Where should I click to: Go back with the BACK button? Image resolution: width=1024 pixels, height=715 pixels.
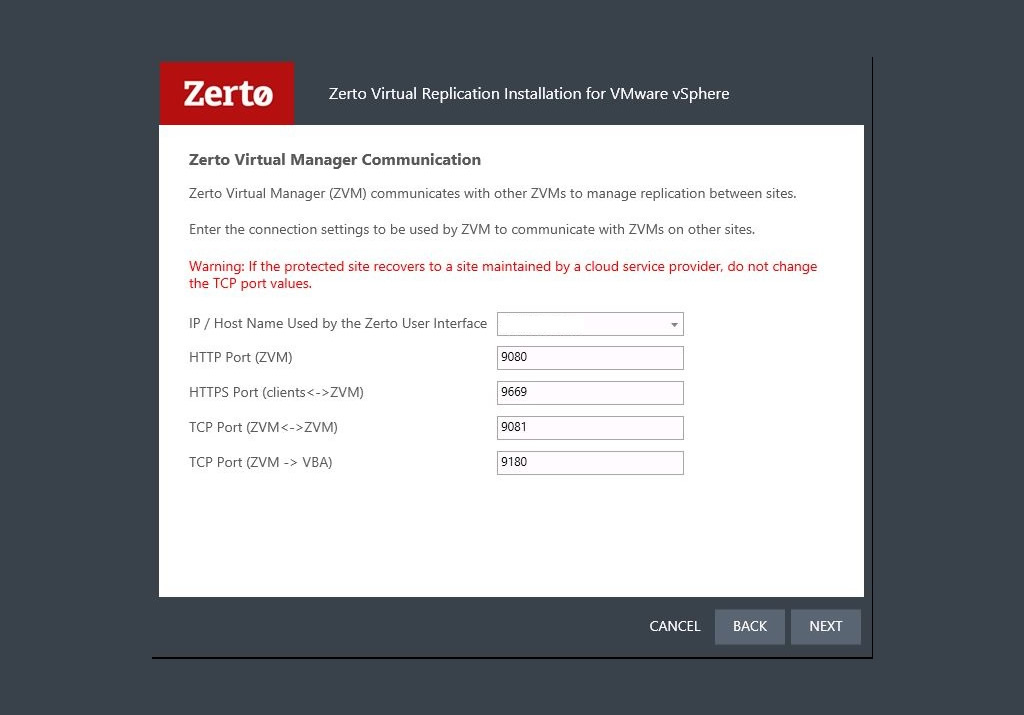(750, 627)
